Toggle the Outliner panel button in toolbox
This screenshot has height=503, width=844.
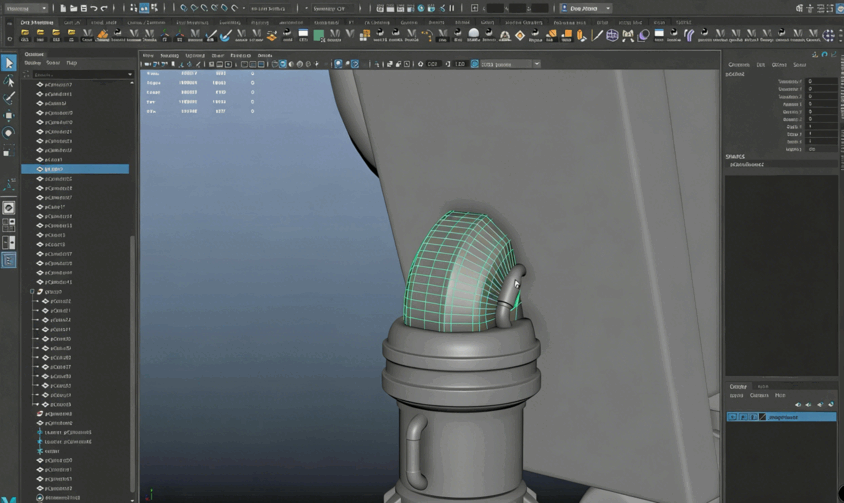(9, 260)
